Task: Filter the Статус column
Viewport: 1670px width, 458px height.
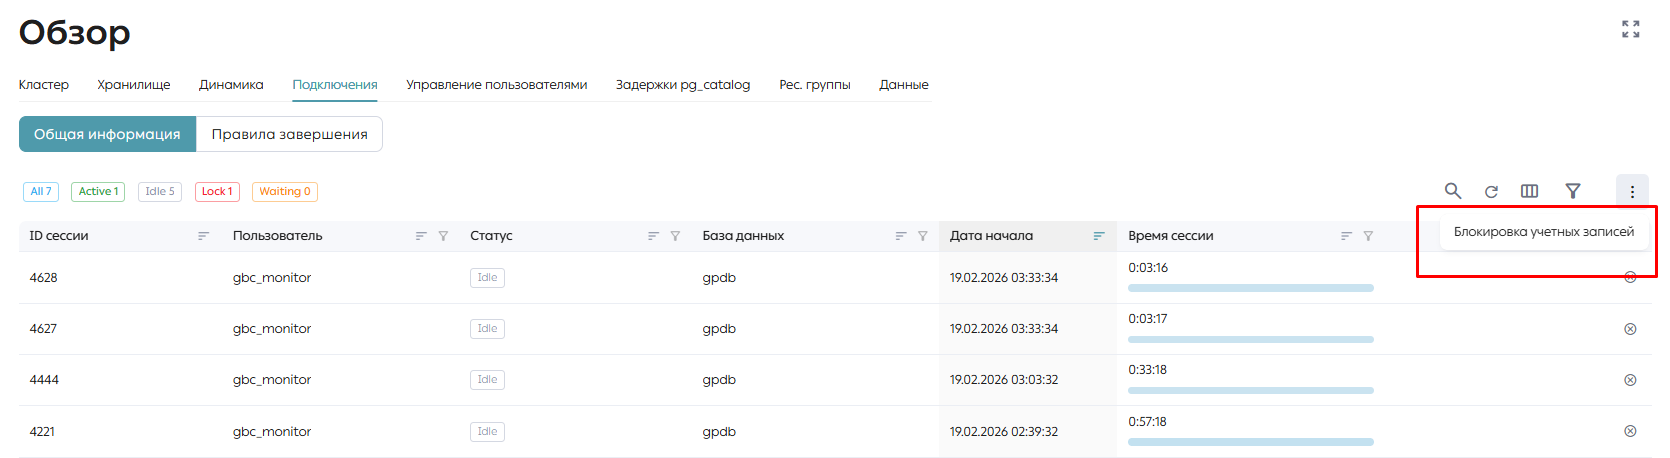Action: [675, 236]
